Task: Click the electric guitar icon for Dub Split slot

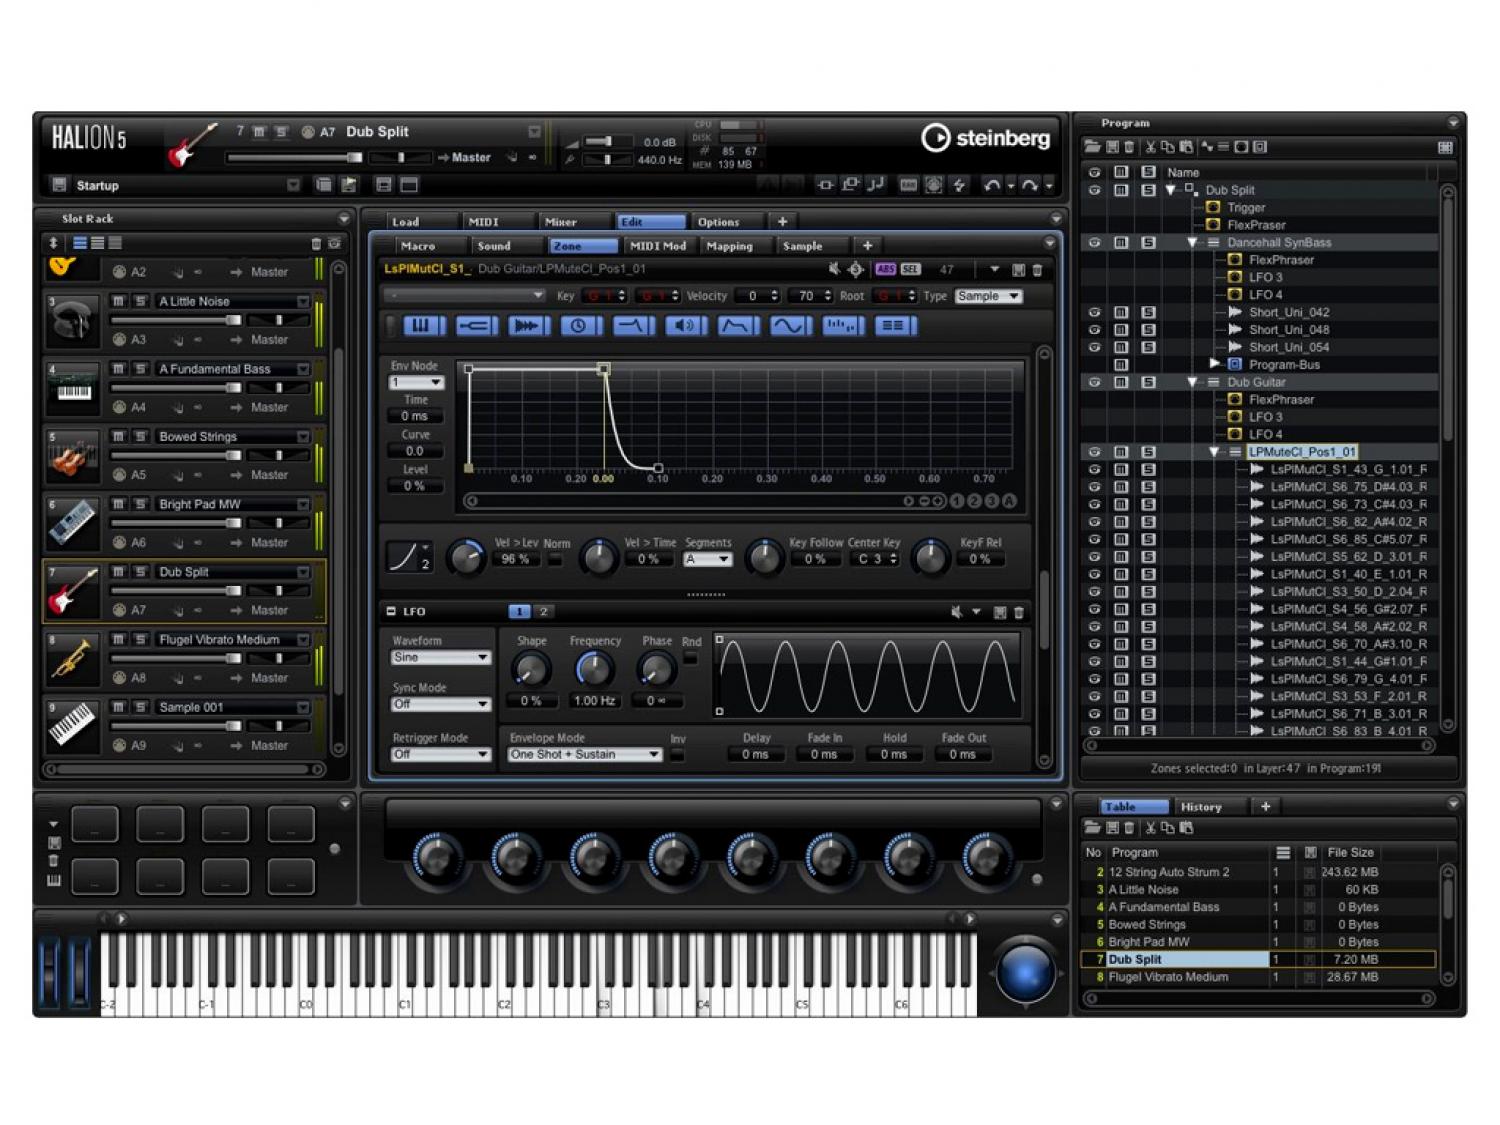Action: (73, 591)
